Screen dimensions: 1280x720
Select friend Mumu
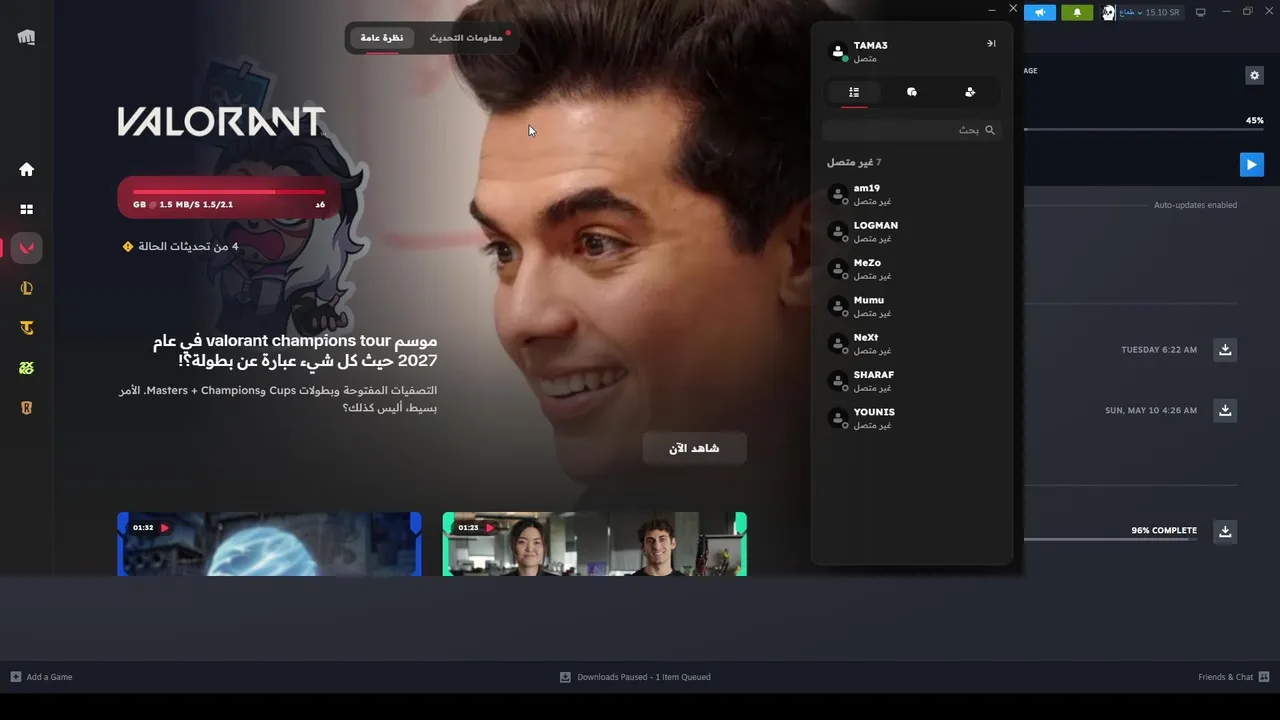click(x=912, y=306)
